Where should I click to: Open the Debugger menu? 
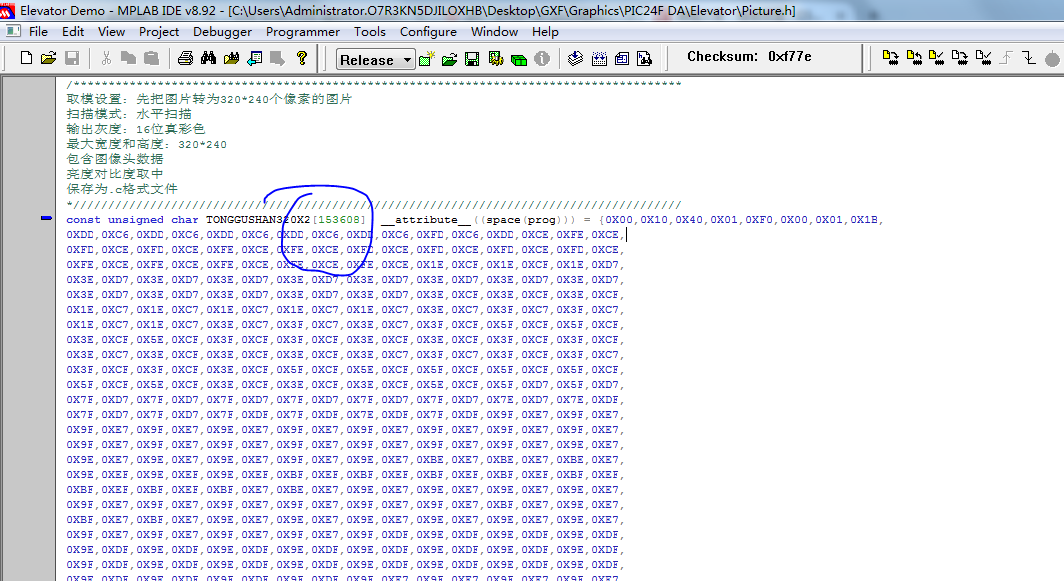tap(222, 32)
